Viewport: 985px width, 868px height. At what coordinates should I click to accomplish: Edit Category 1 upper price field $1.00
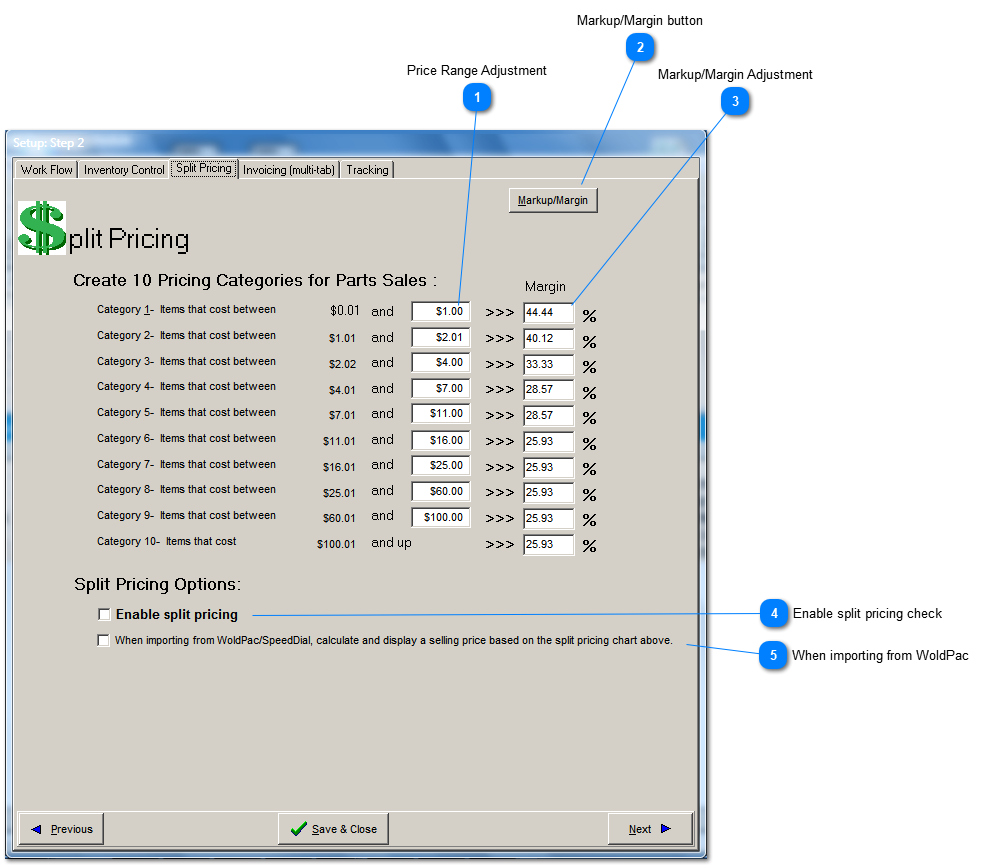[440, 312]
